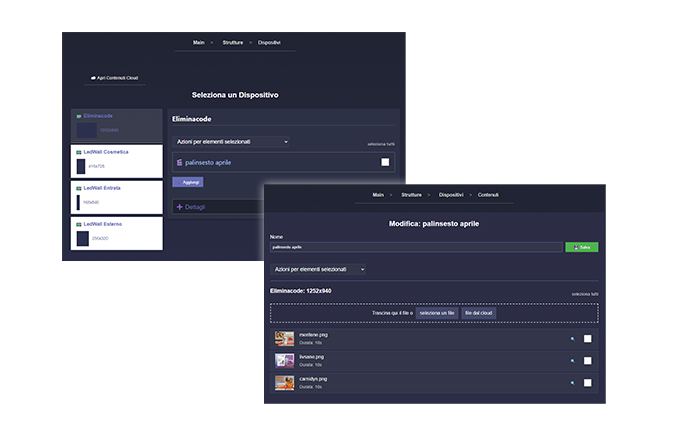This screenshot has height=438, width=700.
Task: Click green device icon beside Eliminacode
Action: pyautogui.click(x=79, y=116)
